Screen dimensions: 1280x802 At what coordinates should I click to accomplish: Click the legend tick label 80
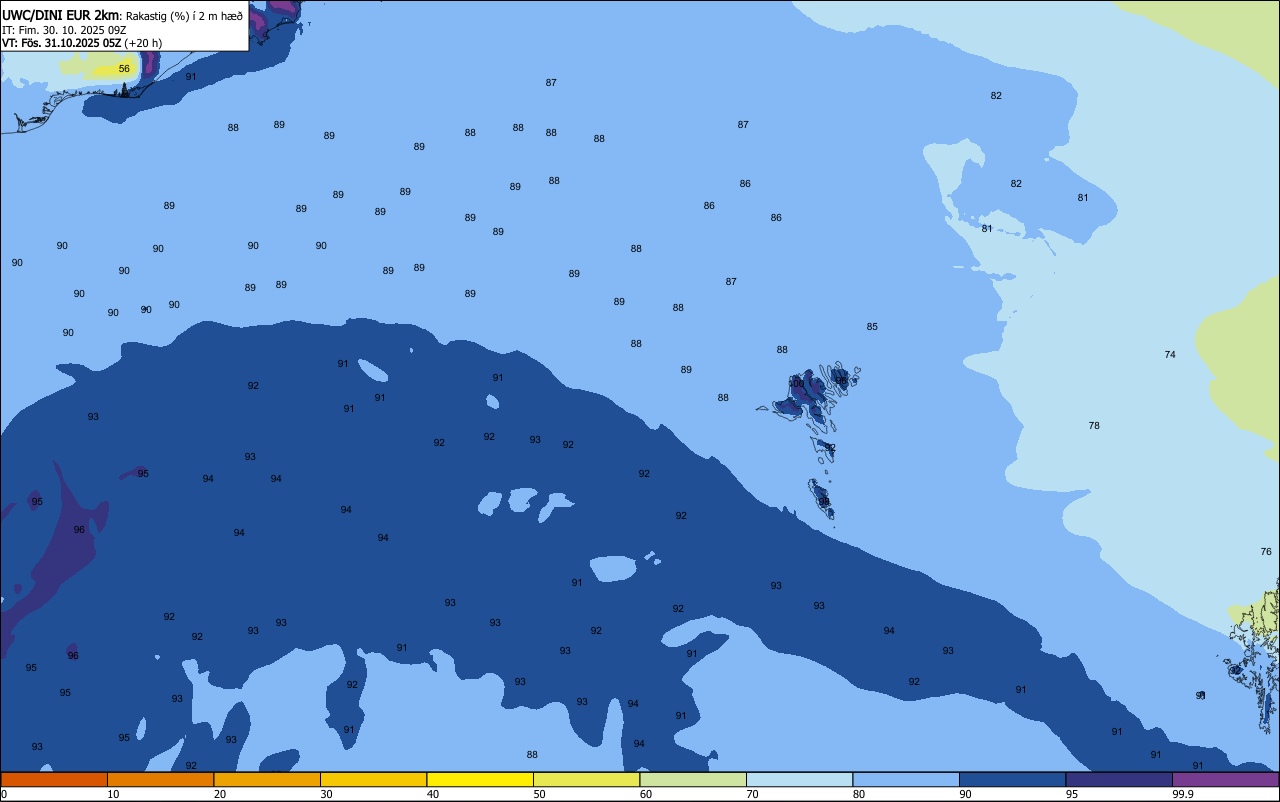pos(858,794)
